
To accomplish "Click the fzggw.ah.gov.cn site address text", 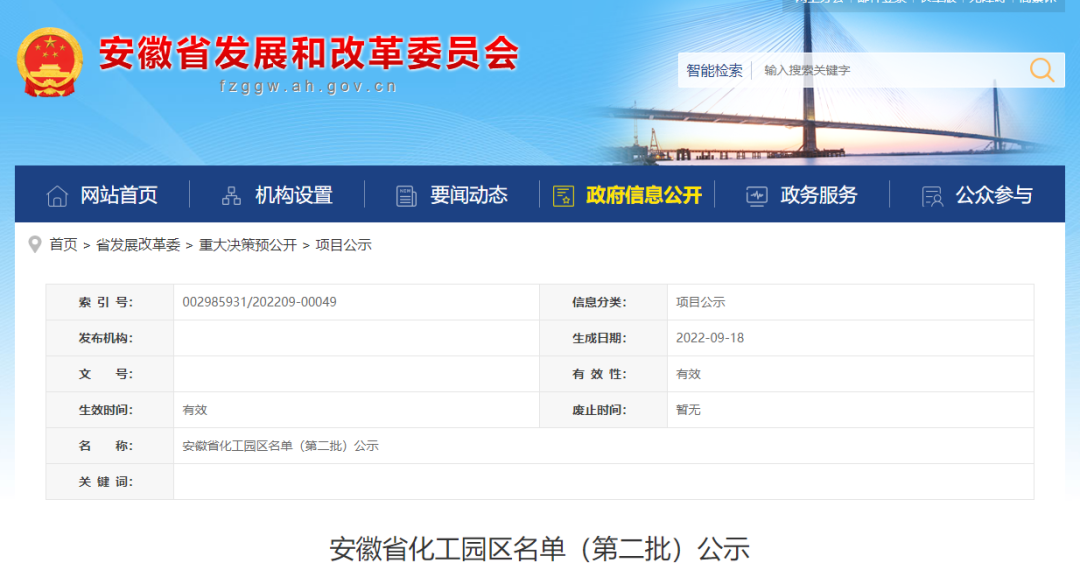I will click(309, 86).
